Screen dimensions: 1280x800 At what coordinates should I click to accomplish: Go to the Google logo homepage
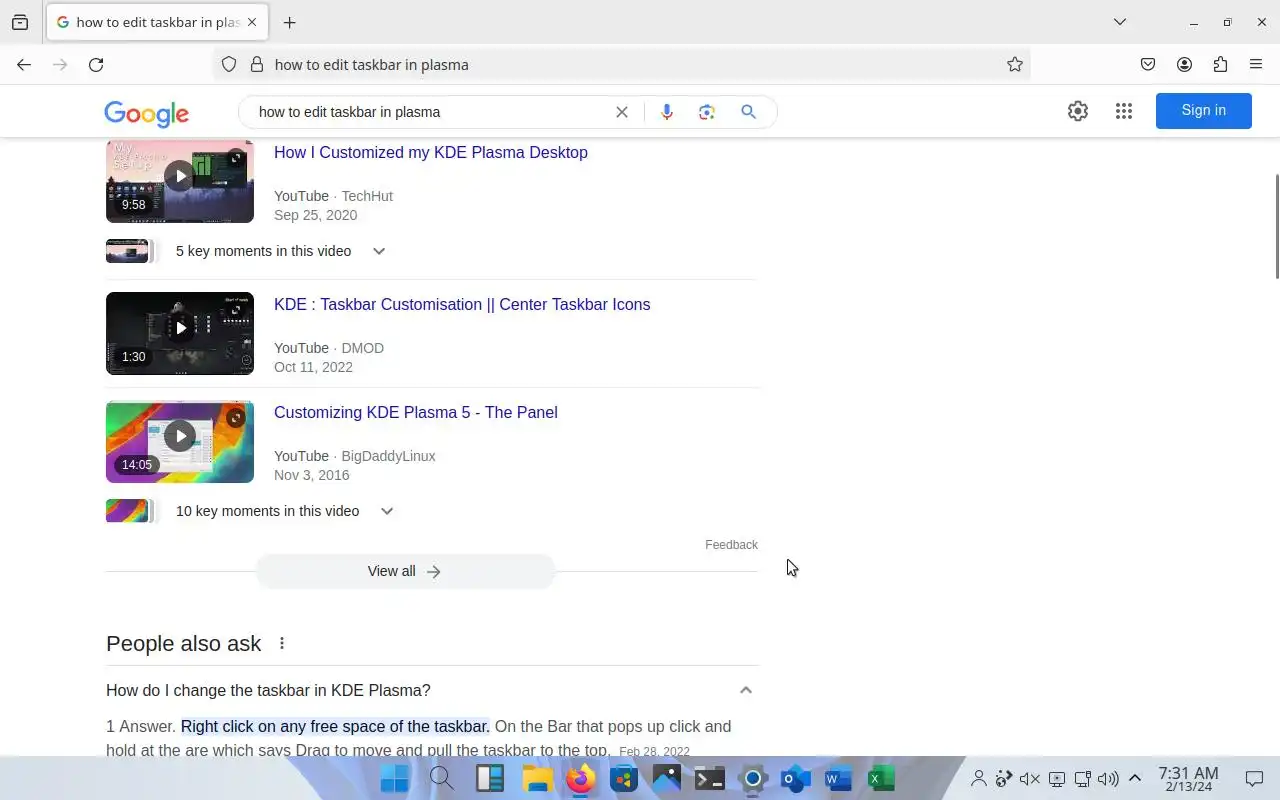pos(146,113)
